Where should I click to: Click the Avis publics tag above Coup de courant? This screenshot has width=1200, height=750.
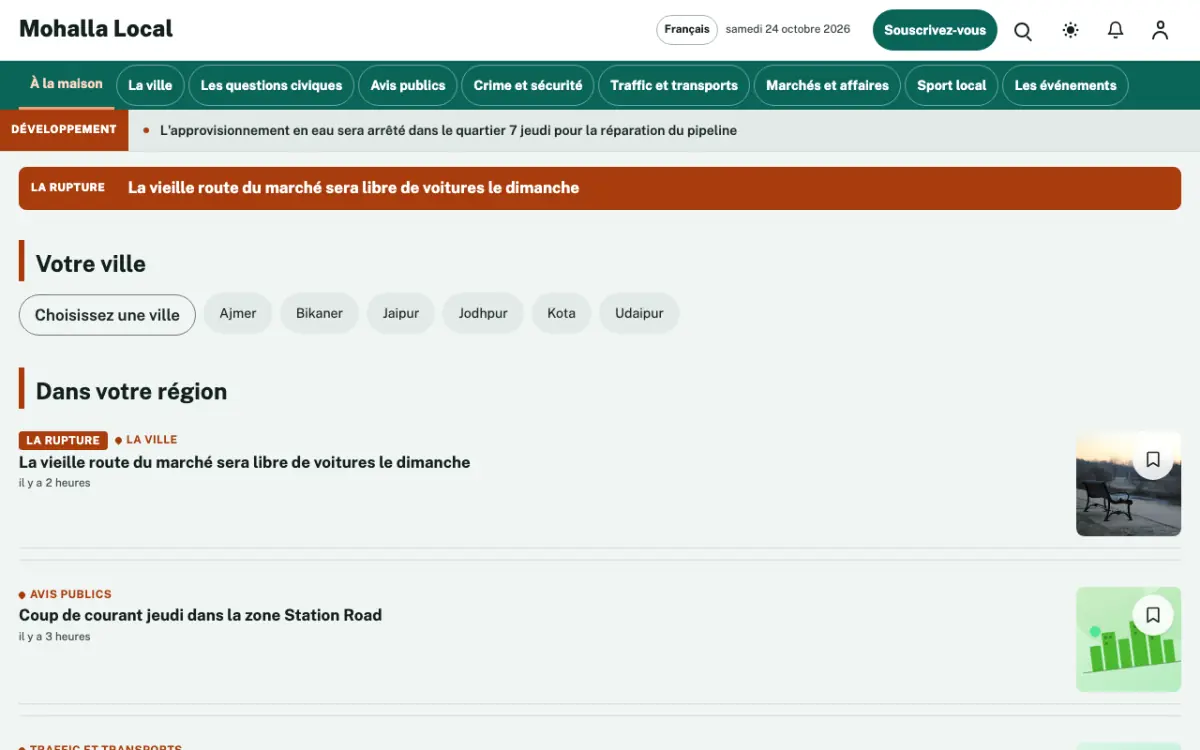click(x=65, y=594)
